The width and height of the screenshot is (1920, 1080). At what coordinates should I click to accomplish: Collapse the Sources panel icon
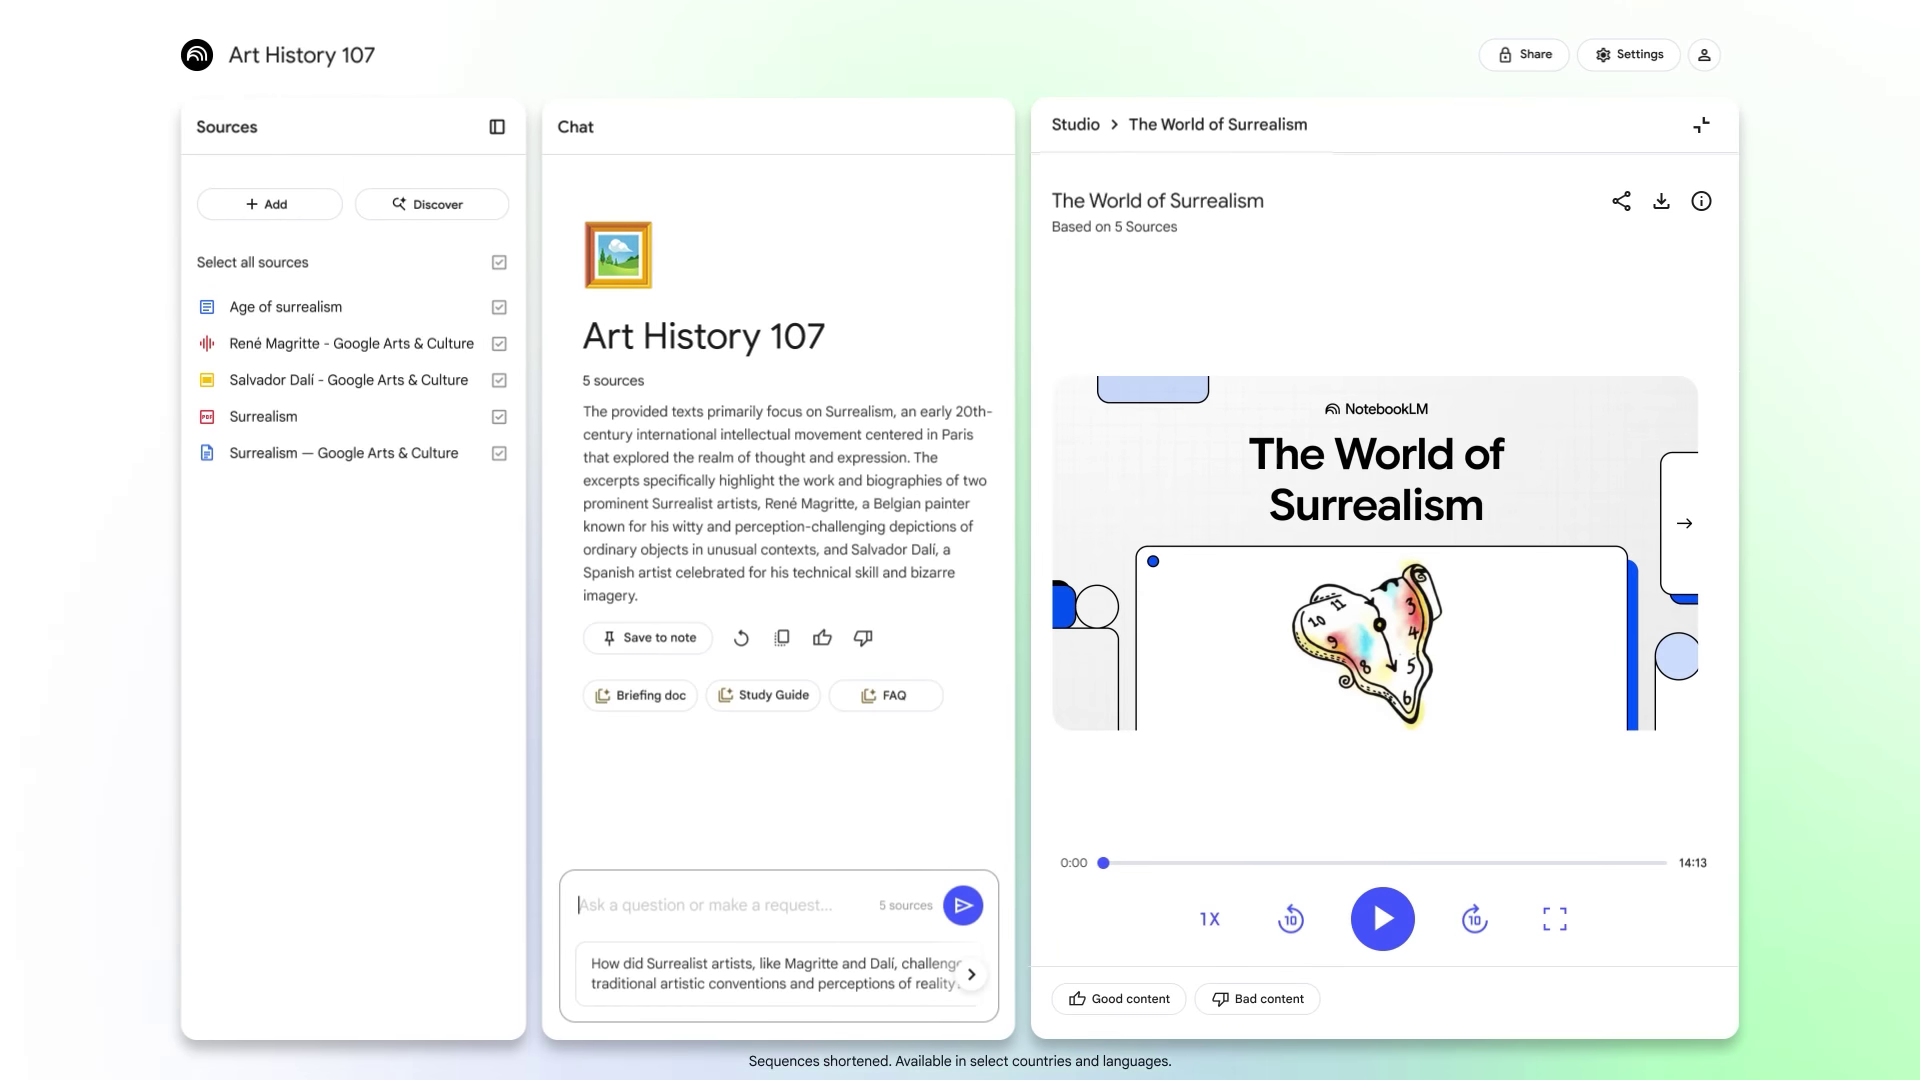click(x=497, y=127)
